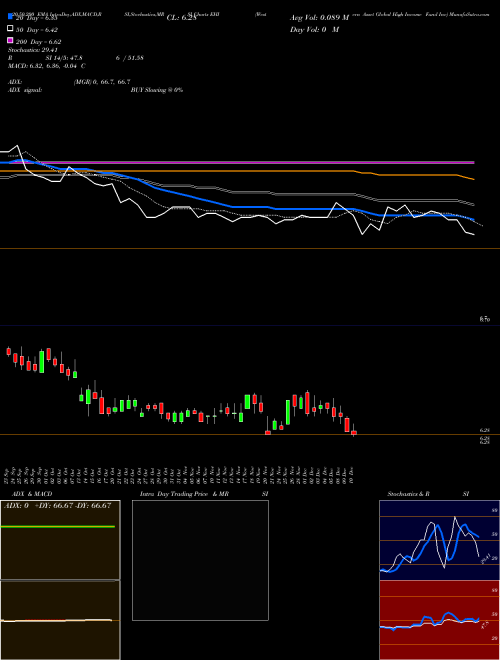Click the blue 20 Day legend swatch
The height and width of the screenshot is (660, 500).
[x=10, y=16]
